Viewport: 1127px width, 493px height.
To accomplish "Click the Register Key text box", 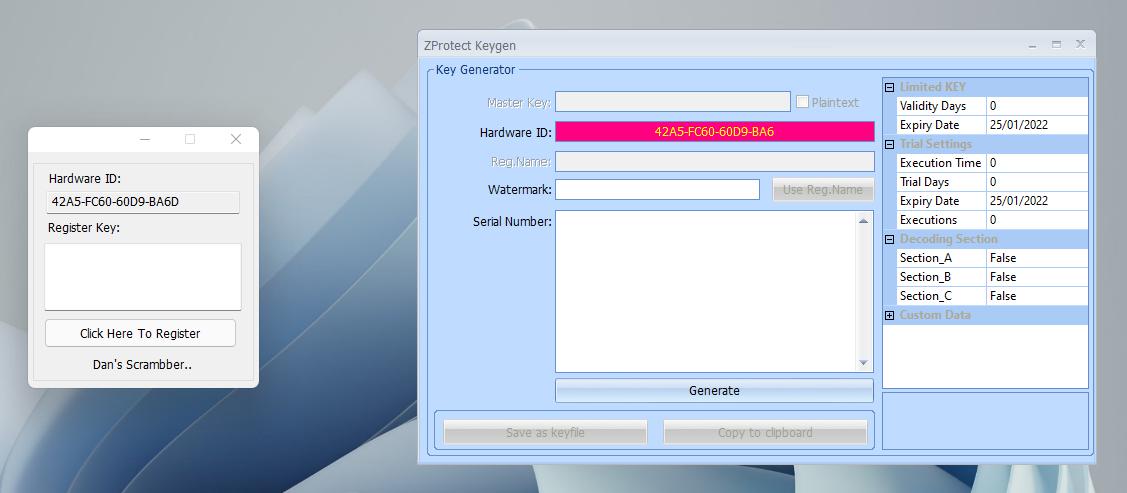I will pyautogui.click(x=143, y=277).
